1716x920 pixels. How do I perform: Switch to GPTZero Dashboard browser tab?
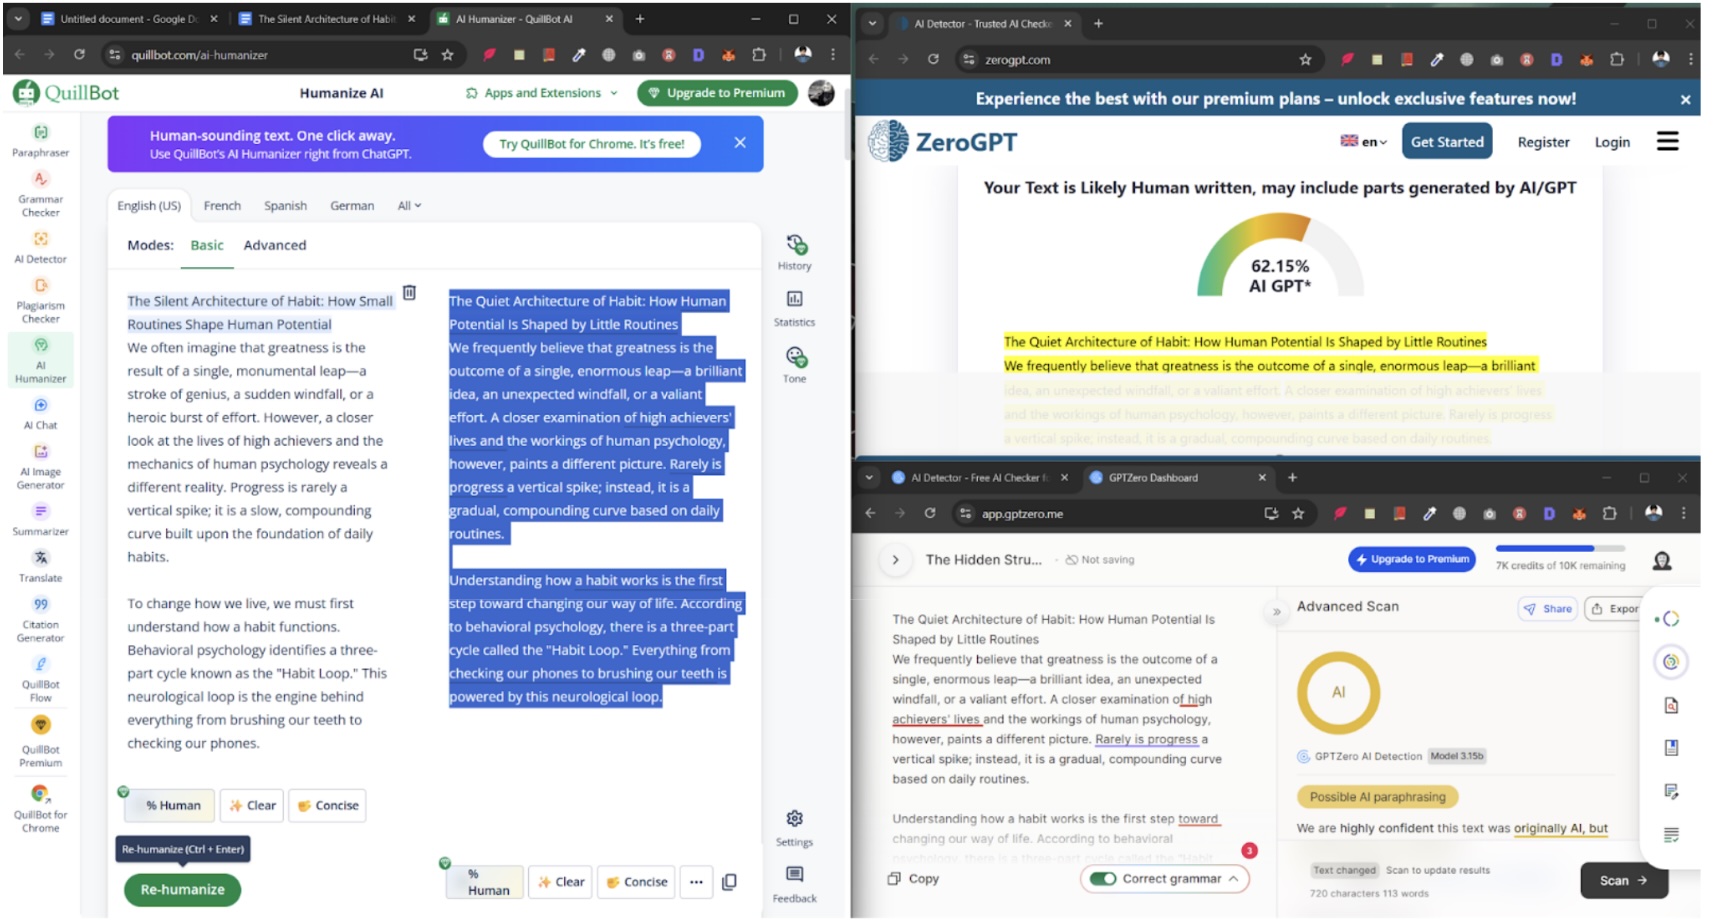(1176, 478)
